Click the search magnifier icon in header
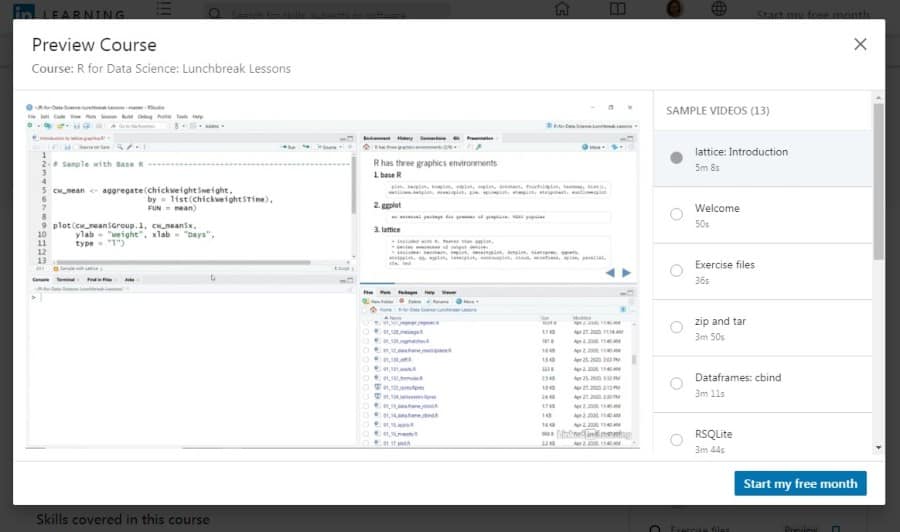 [214, 13]
